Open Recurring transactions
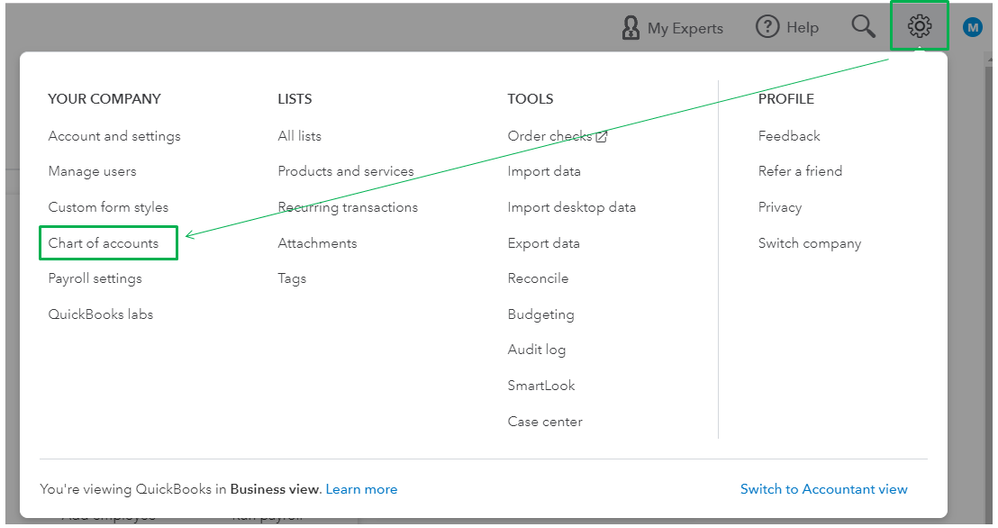The height and width of the screenshot is (528, 998). (347, 207)
